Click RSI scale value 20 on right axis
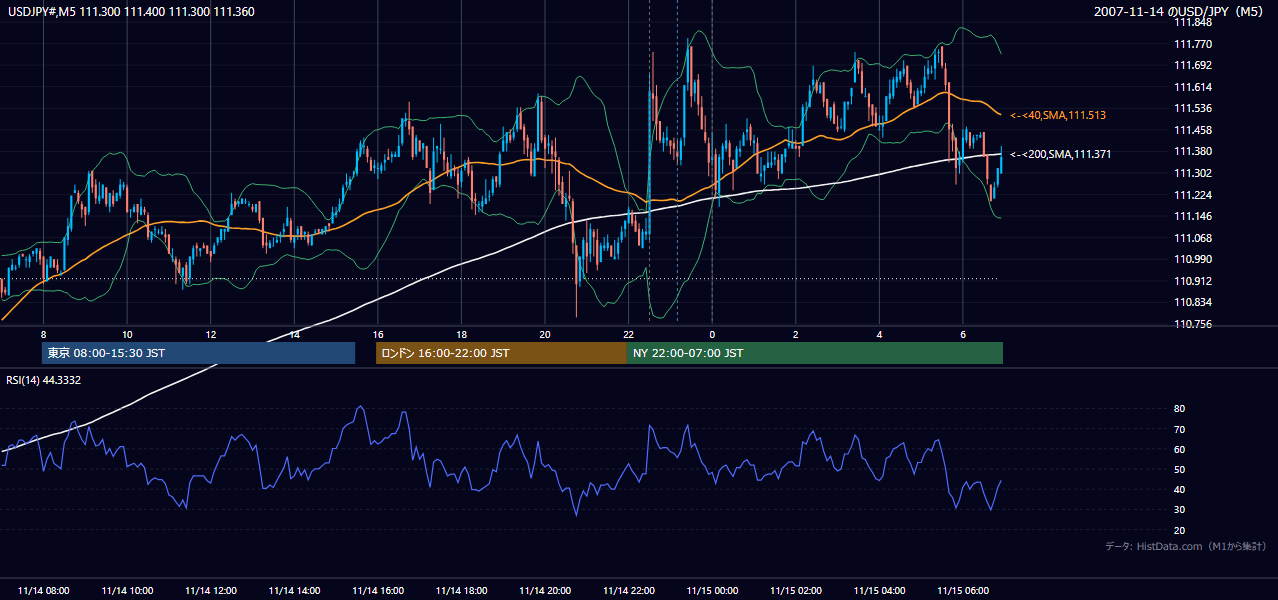 tap(1179, 530)
